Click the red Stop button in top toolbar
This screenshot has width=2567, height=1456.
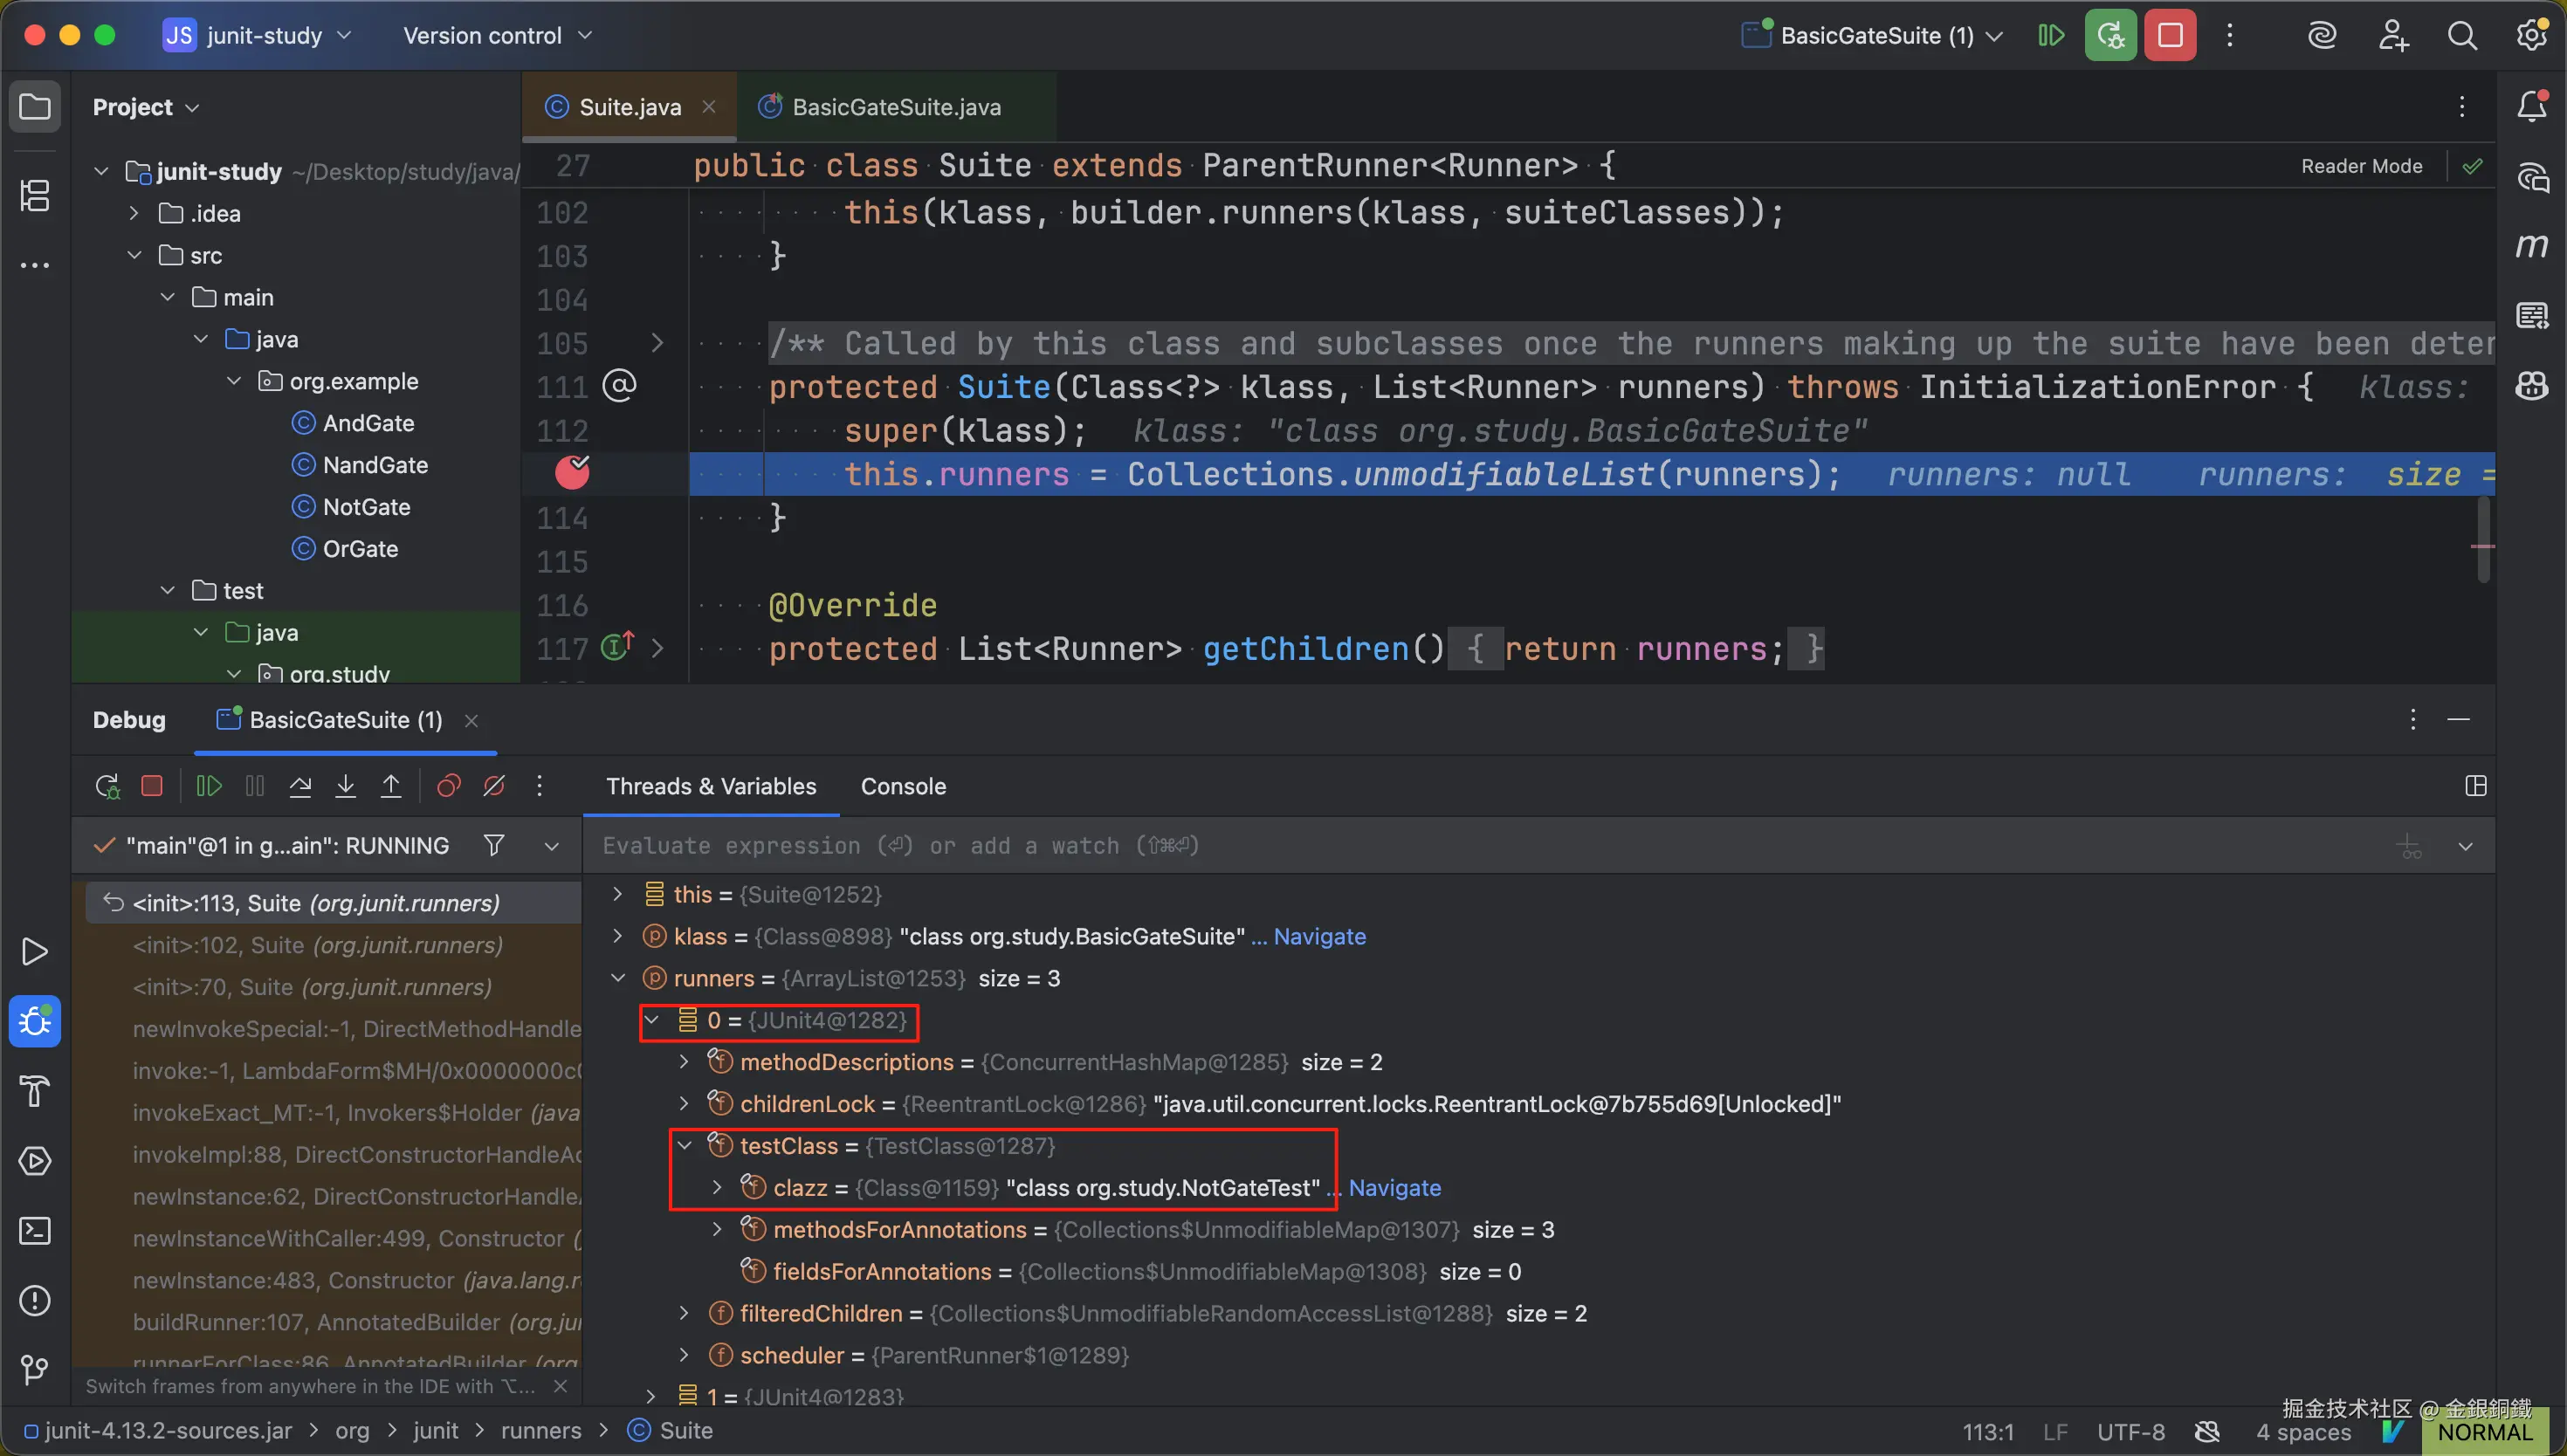point(2169,36)
